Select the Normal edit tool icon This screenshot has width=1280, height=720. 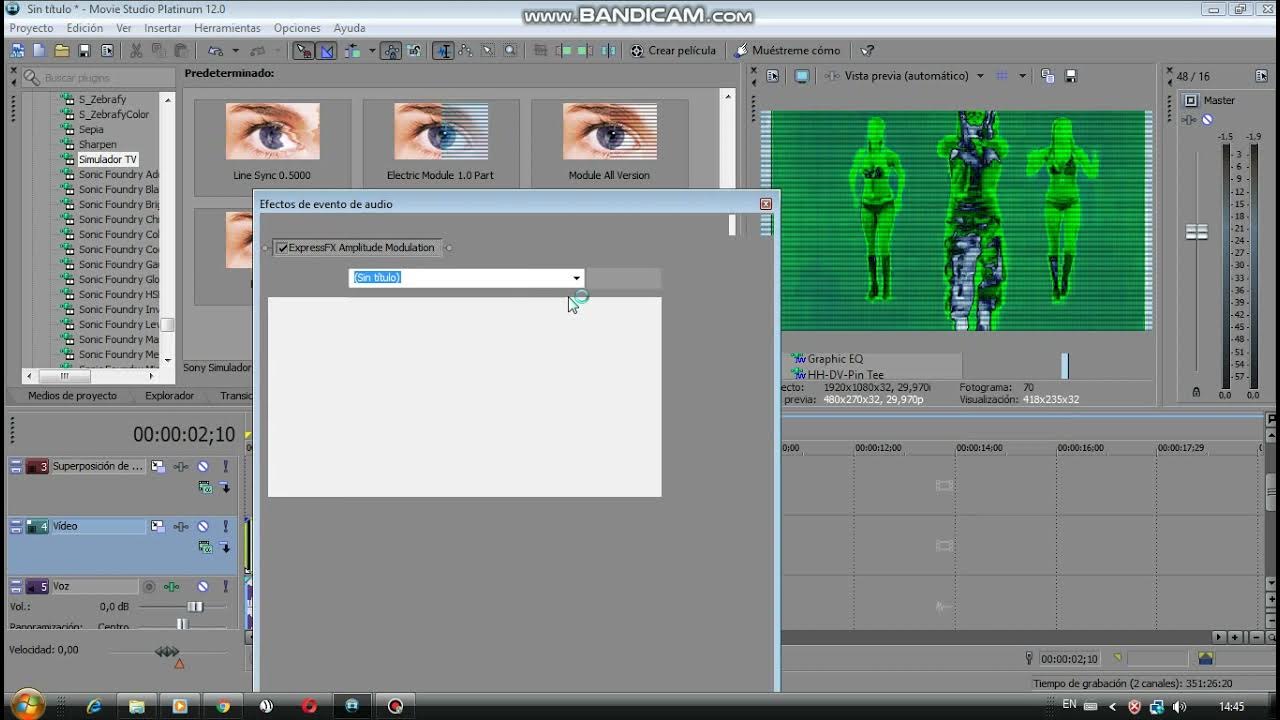(x=443, y=50)
